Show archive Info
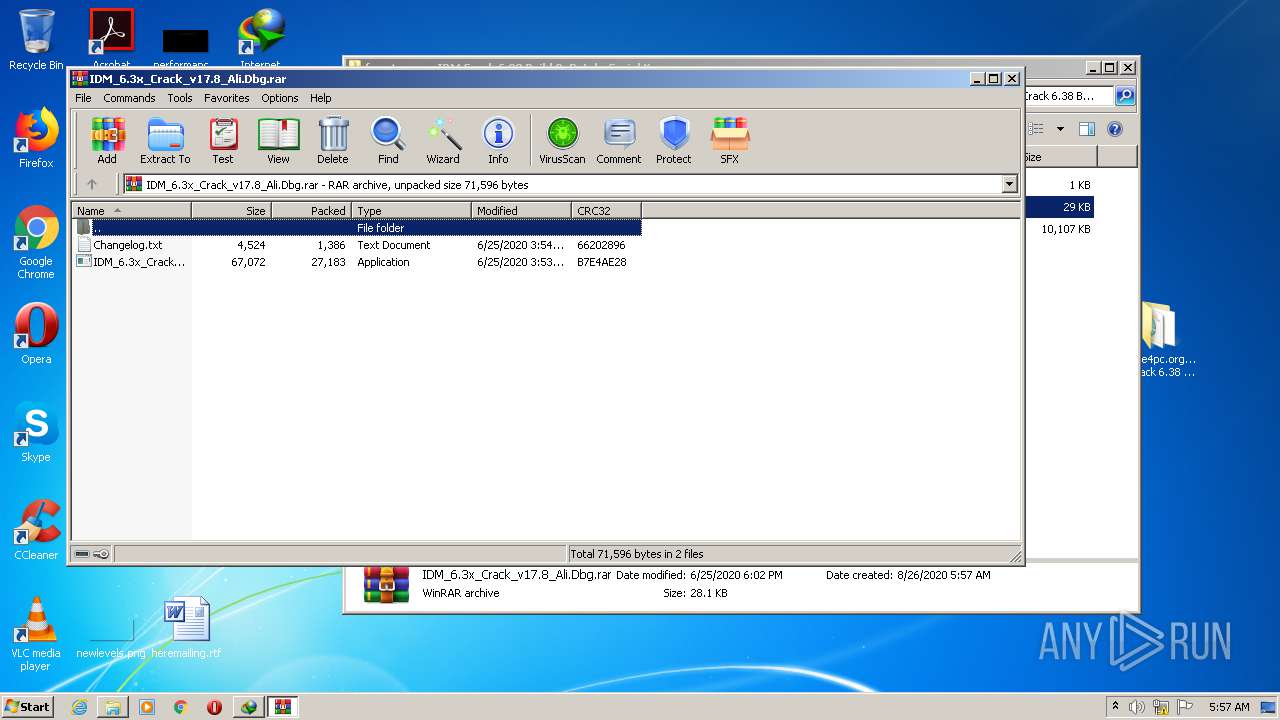 click(498, 140)
